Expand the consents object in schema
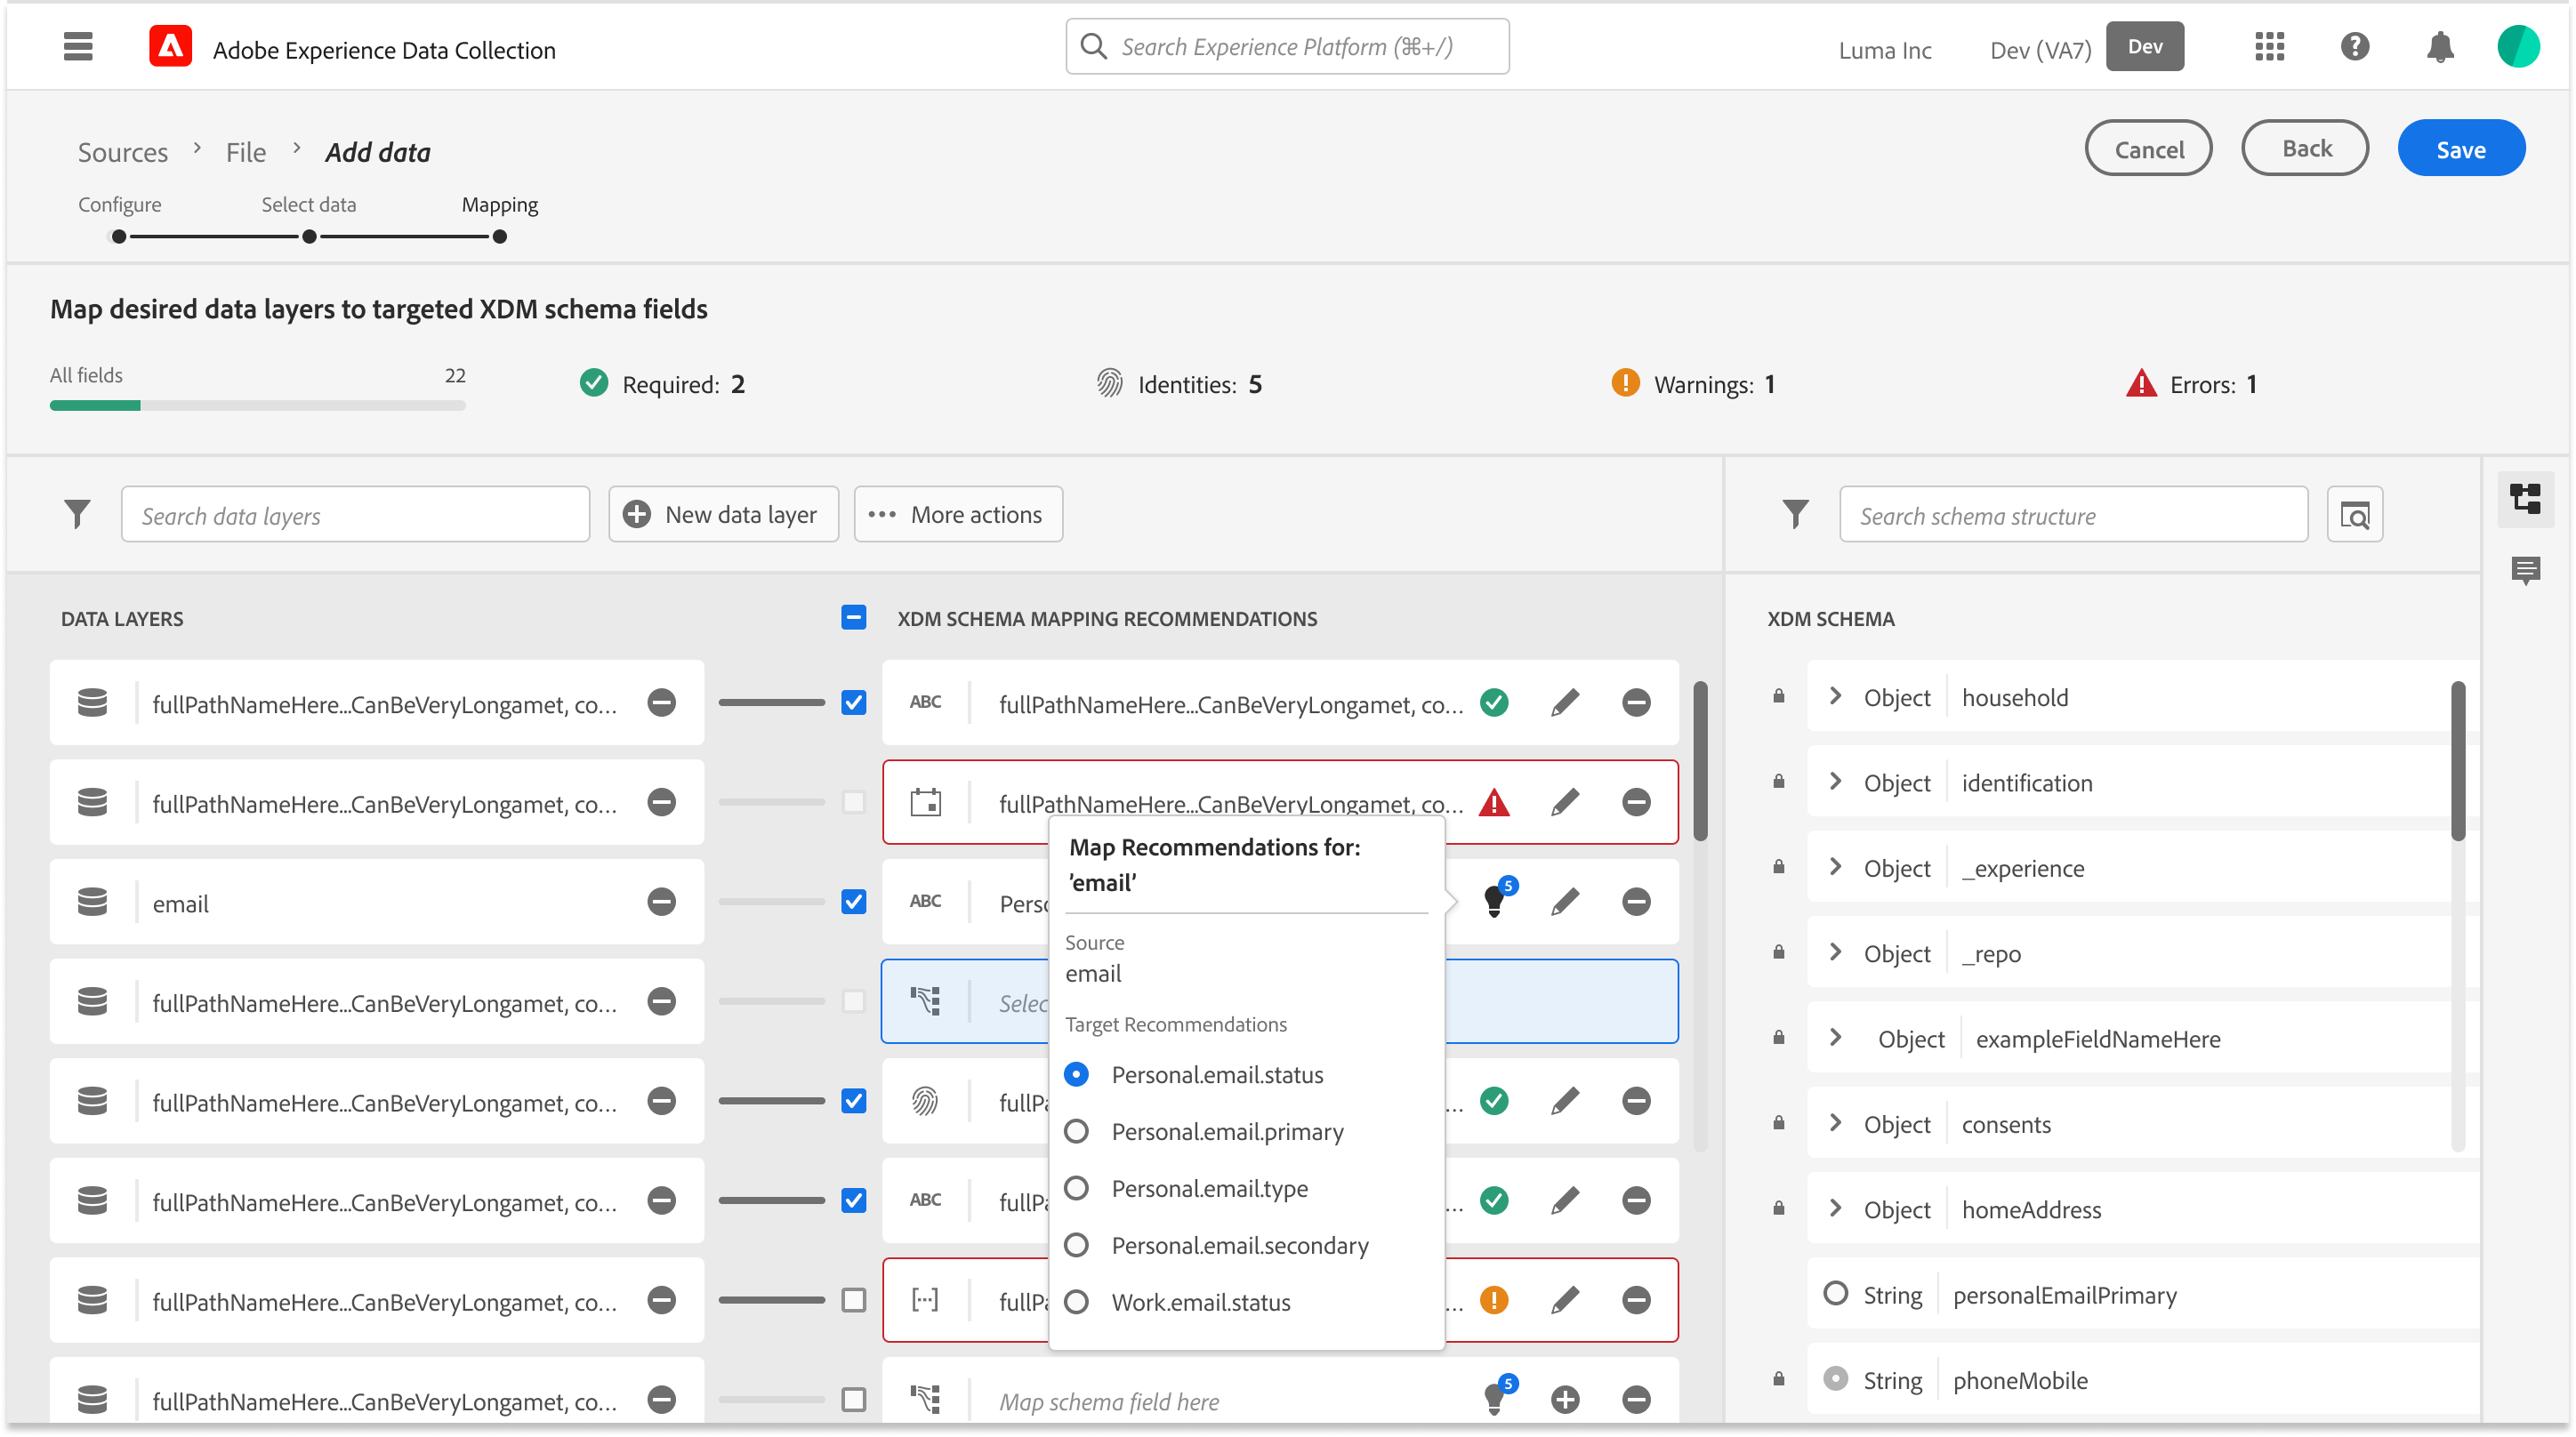The height and width of the screenshot is (1437, 2576). point(1835,1124)
